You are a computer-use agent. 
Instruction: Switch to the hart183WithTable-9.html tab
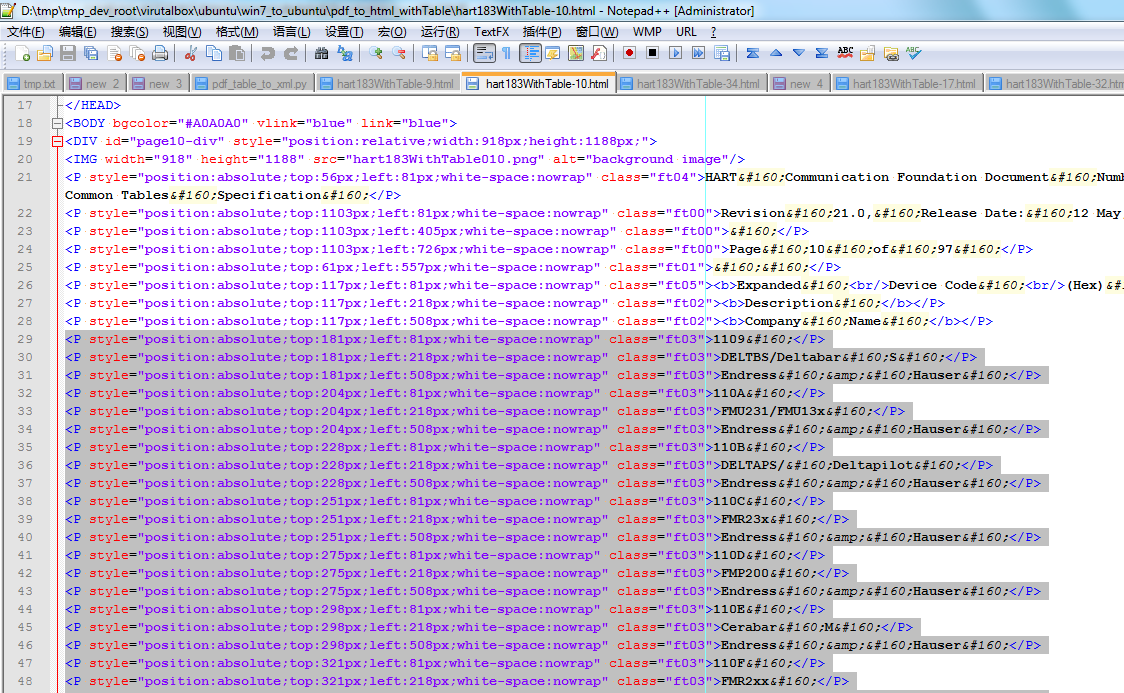tap(388, 83)
